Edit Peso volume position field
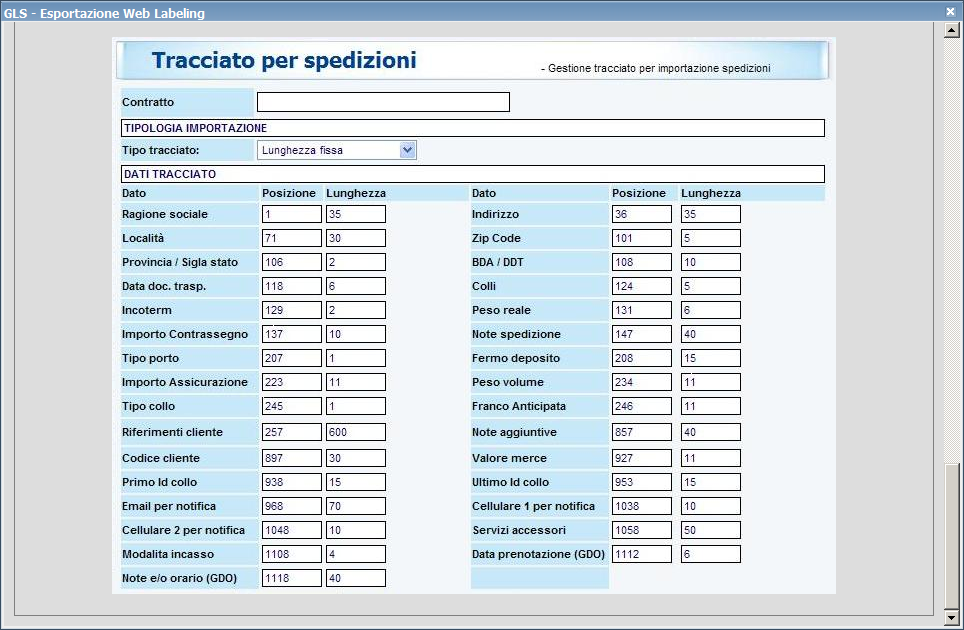The height and width of the screenshot is (630, 964). coord(642,382)
